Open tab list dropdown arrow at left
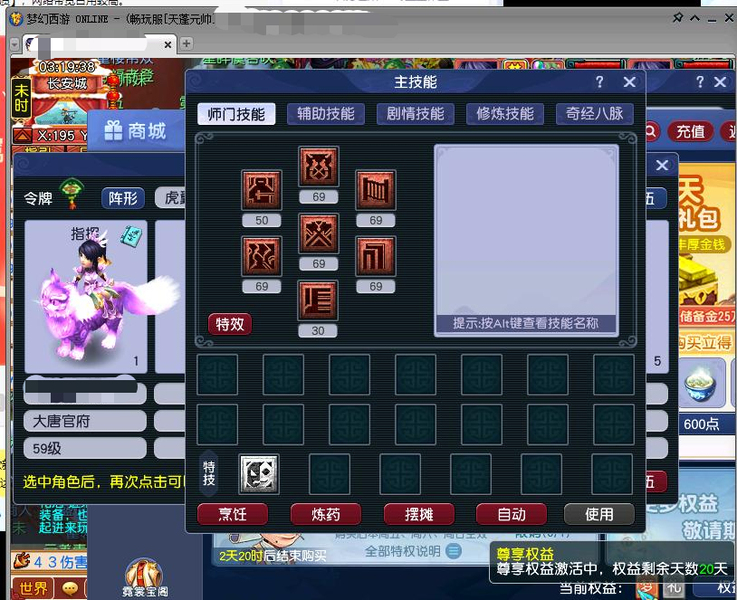The width and height of the screenshot is (737, 600). pyautogui.click(x=15, y=44)
